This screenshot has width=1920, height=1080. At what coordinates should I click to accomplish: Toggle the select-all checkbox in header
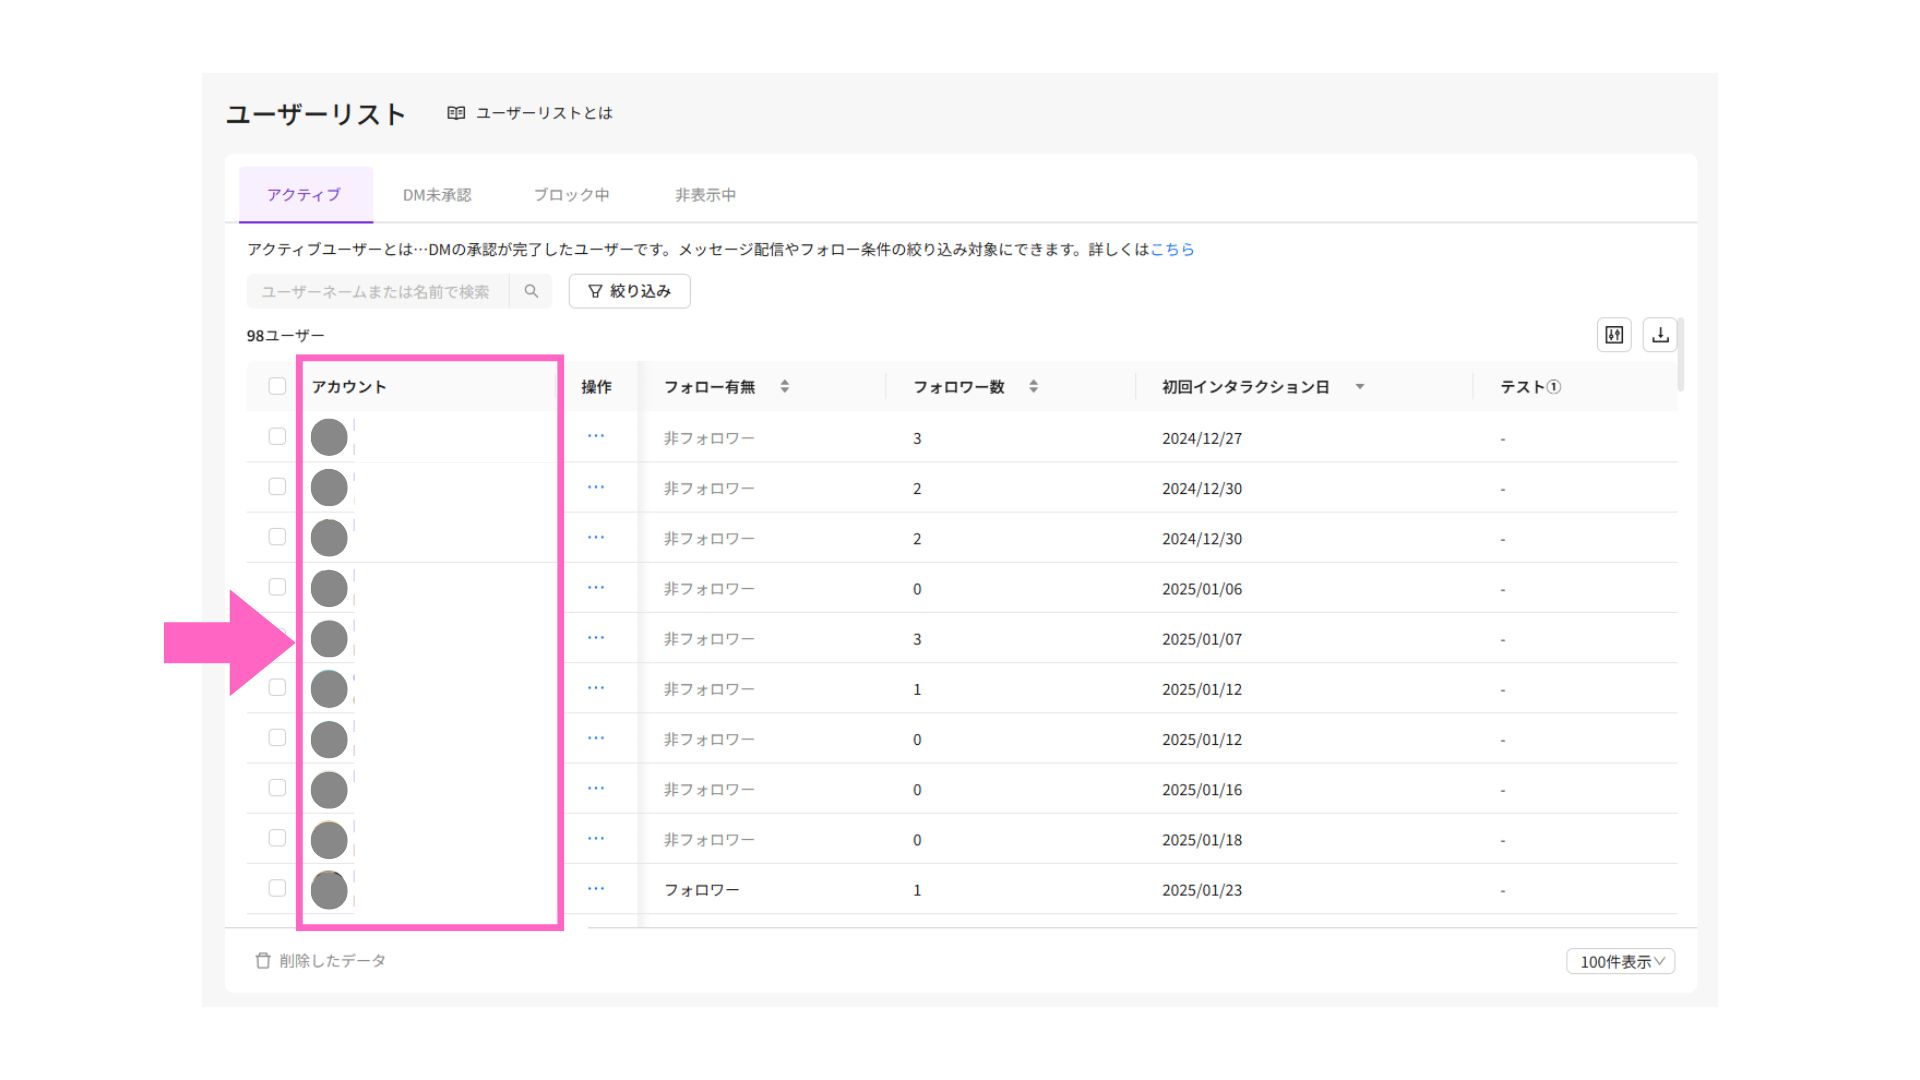pyautogui.click(x=277, y=386)
